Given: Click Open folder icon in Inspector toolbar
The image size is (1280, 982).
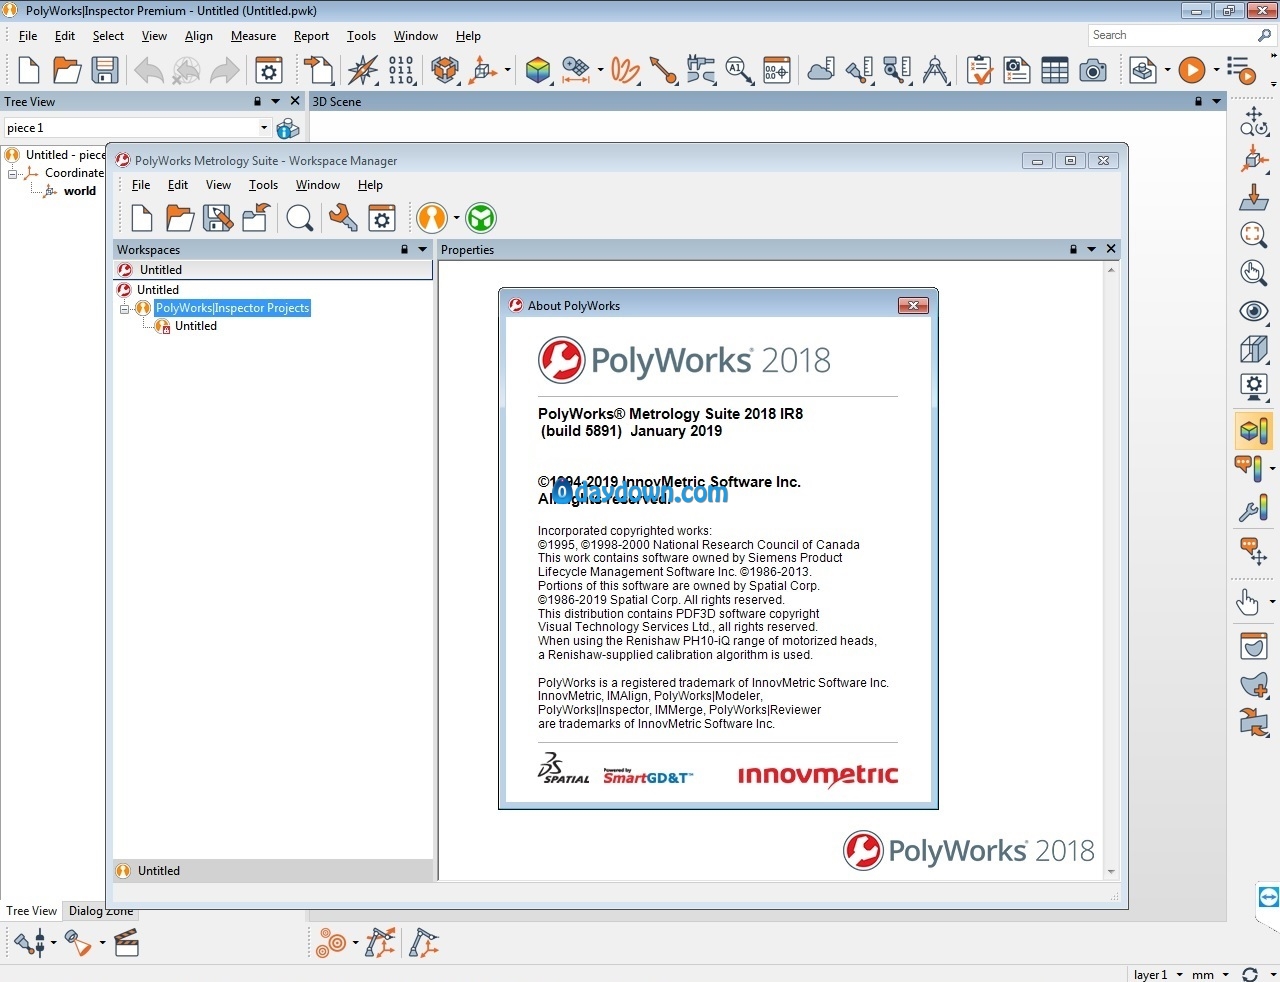Looking at the screenshot, I should click(67, 70).
